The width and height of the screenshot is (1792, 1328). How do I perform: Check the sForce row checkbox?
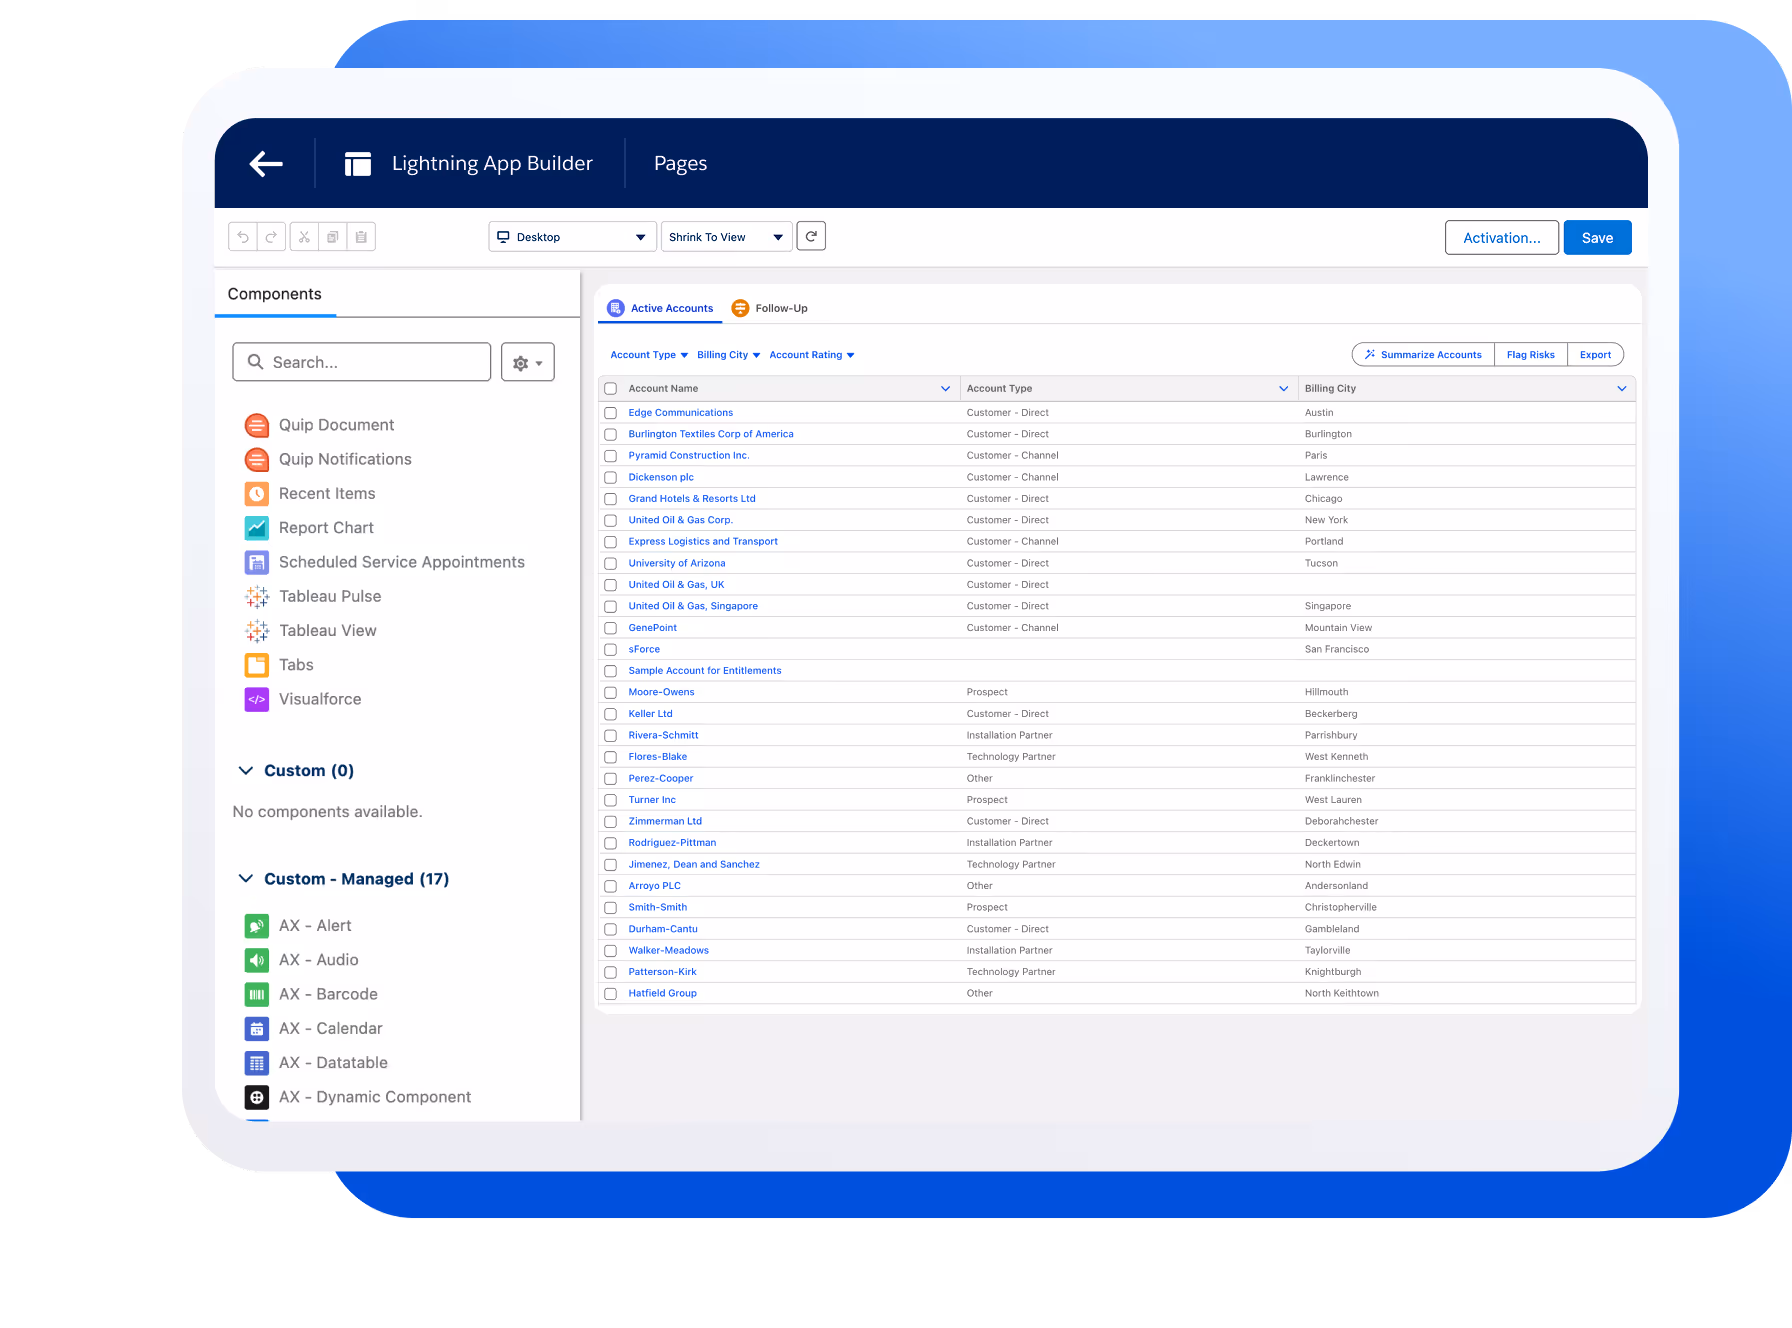point(610,650)
